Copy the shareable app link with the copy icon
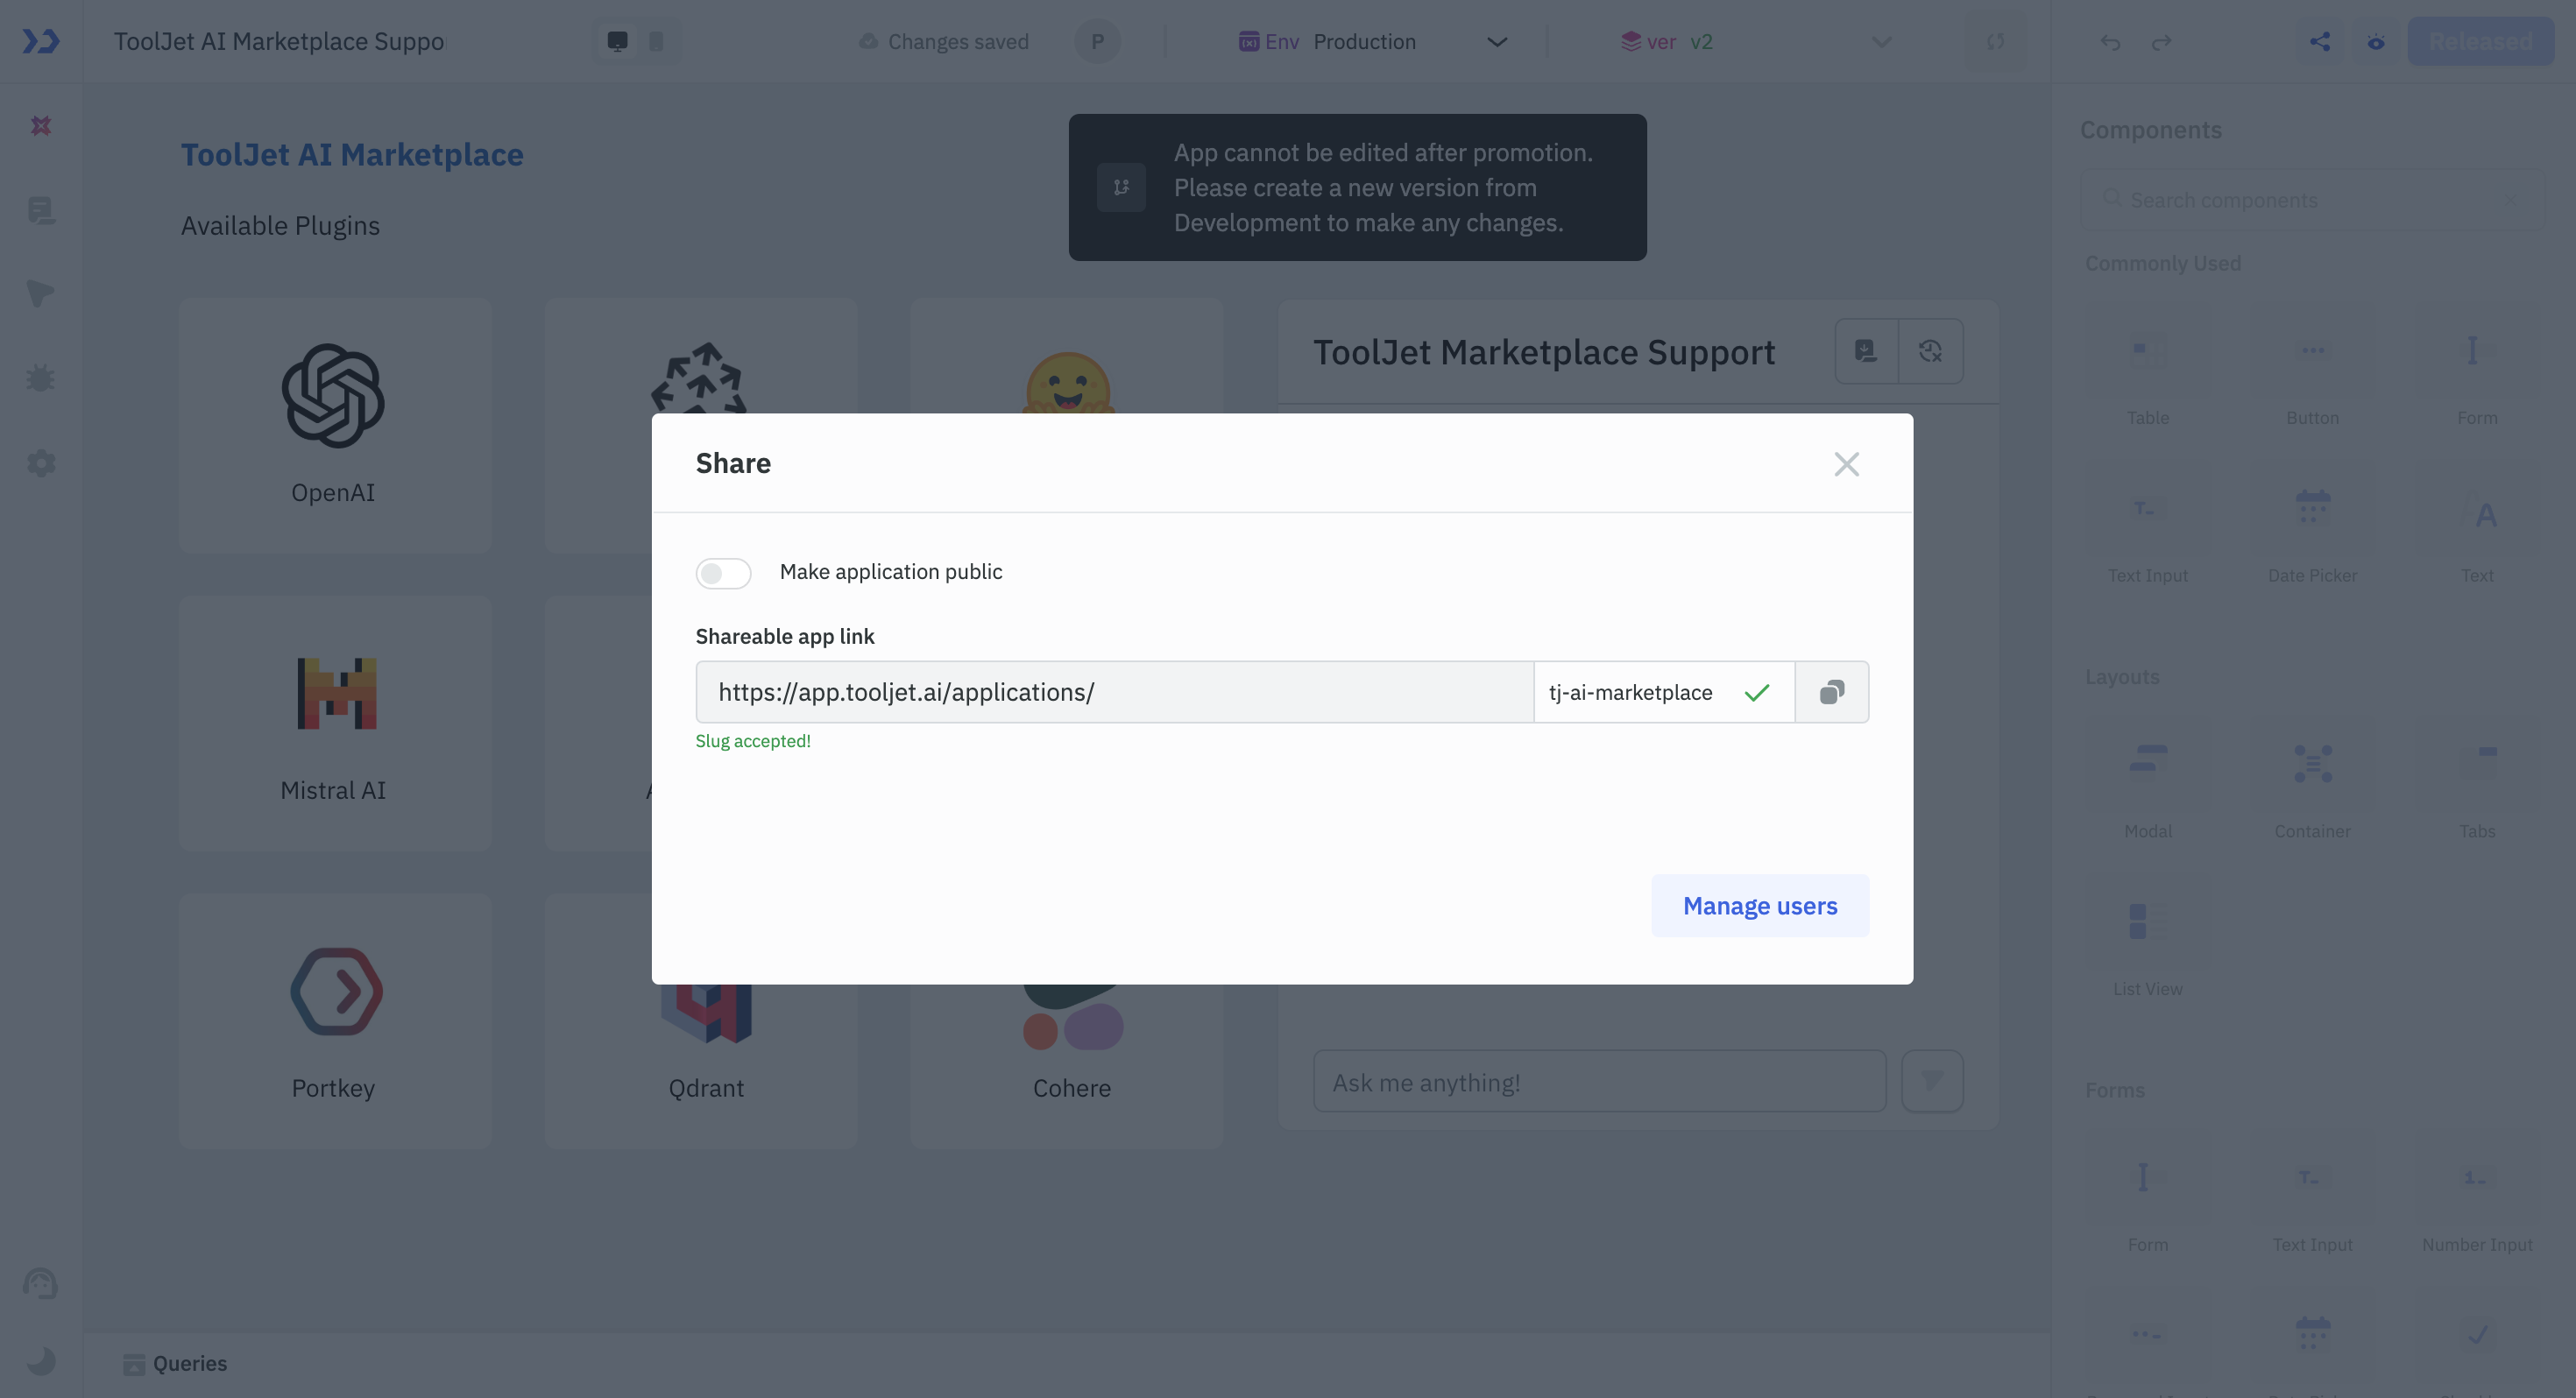Viewport: 2576px width, 1398px height. (1832, 691)
